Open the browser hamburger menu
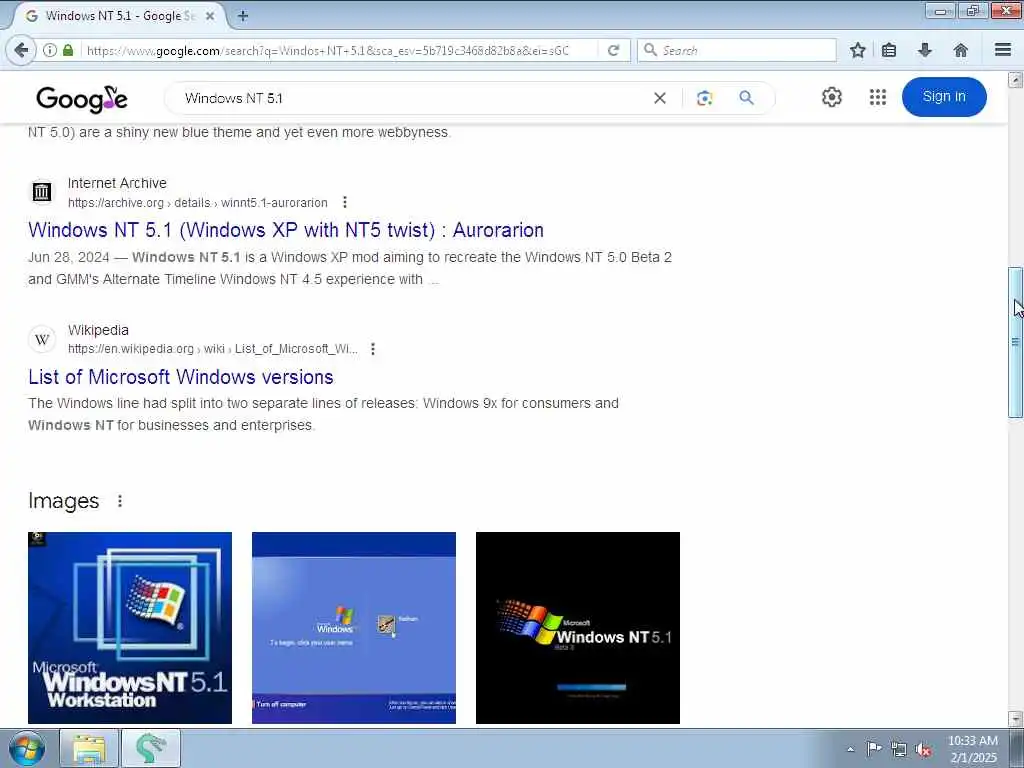1024x768 pixels. [1003, 50]
